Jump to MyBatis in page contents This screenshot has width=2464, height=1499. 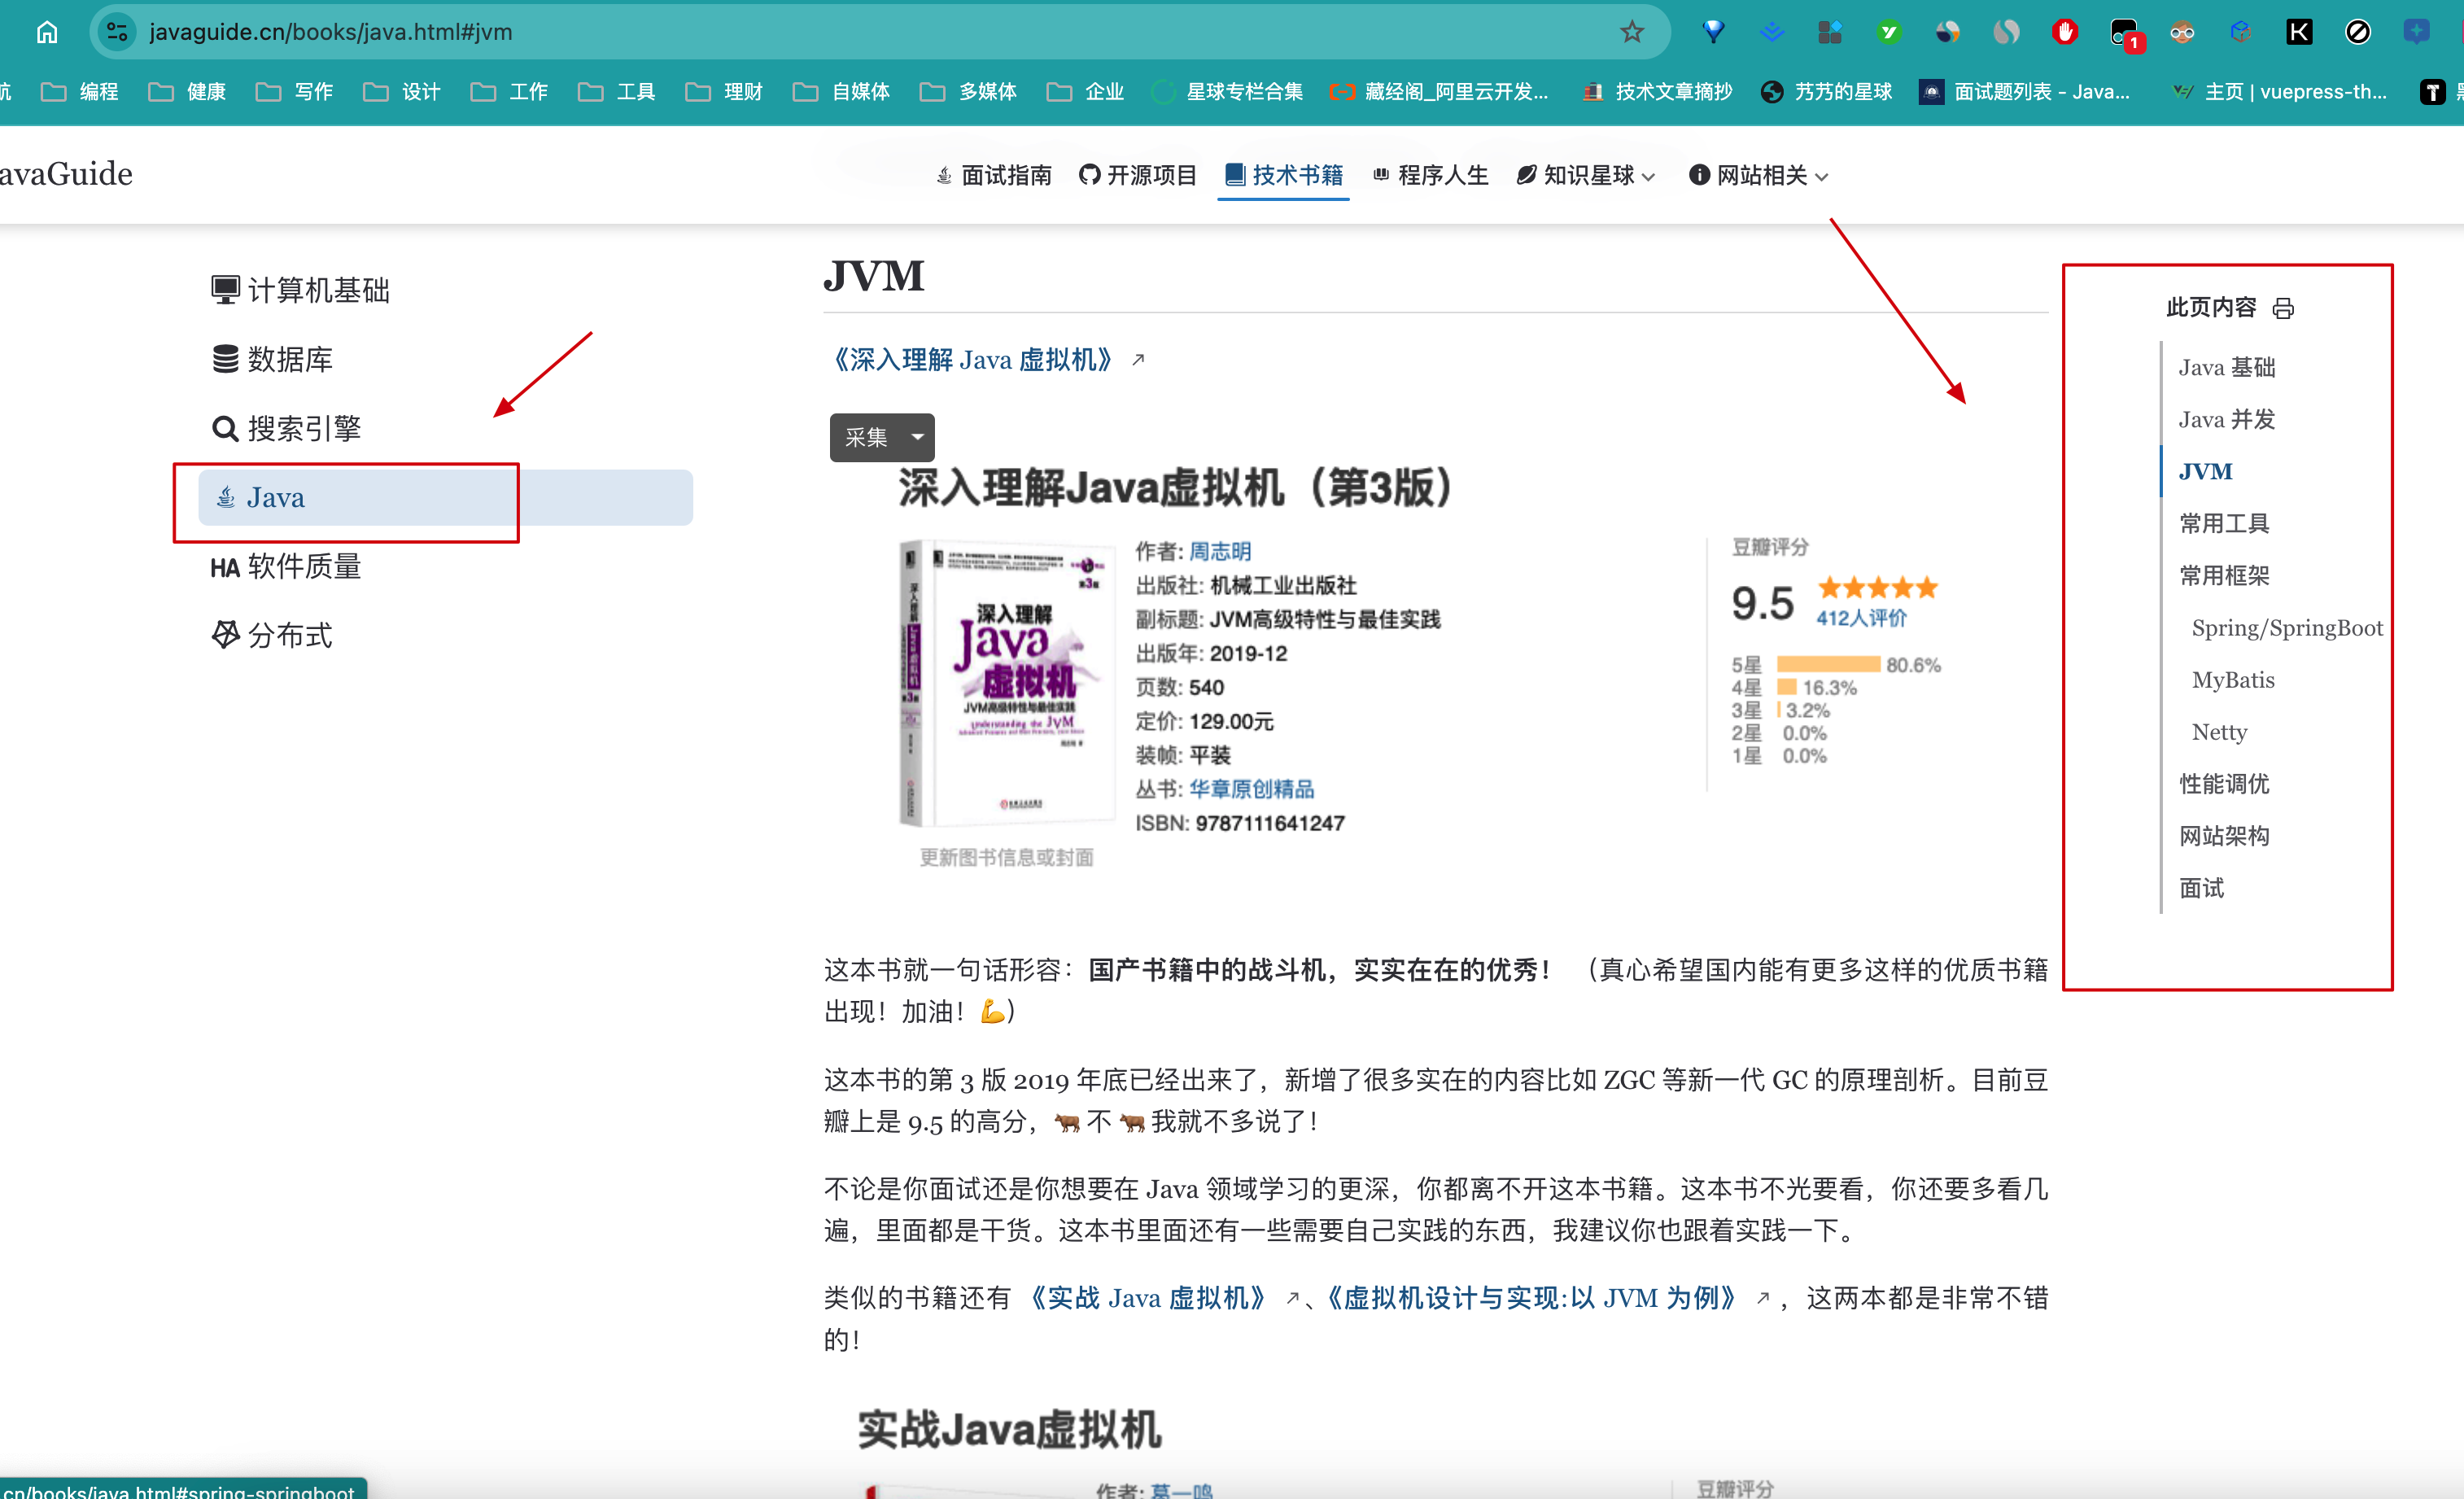2233,679
